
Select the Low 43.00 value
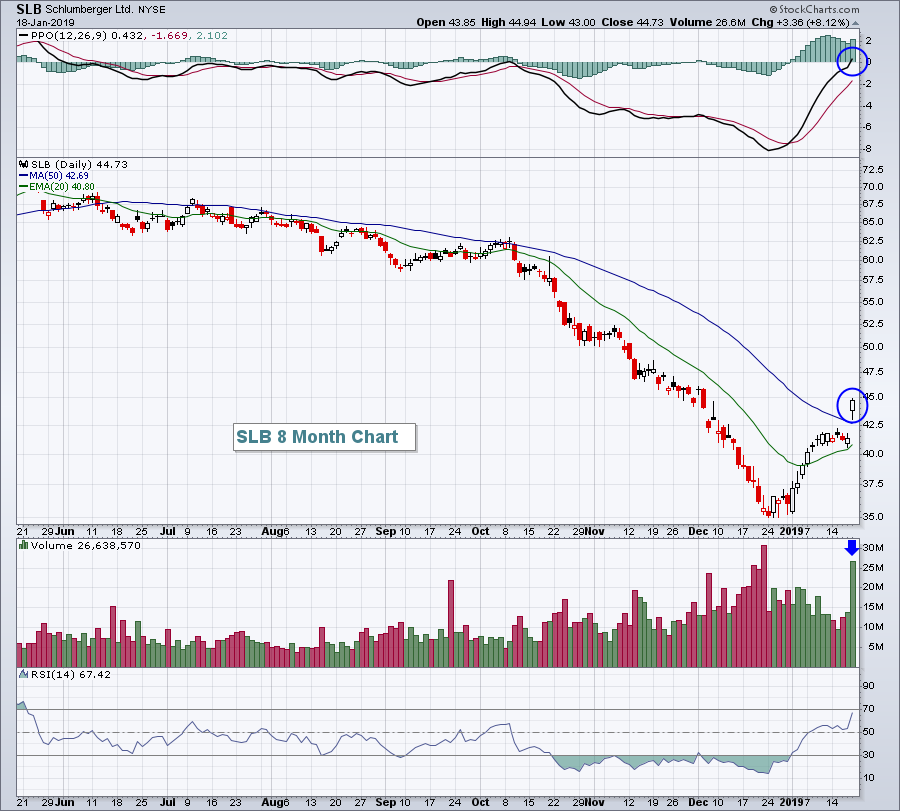tap(568, 22)
